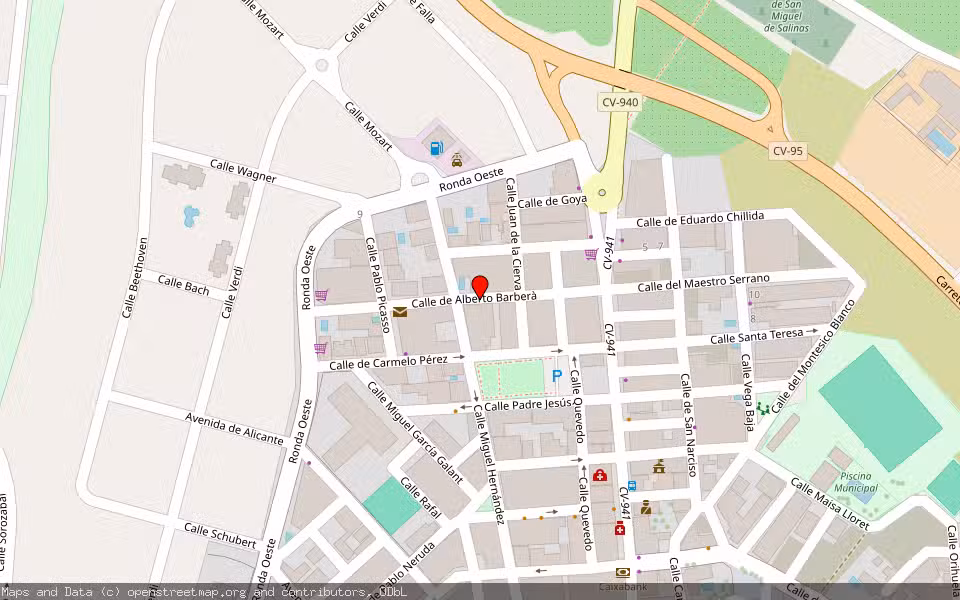Viewport: 960px width, 600px height.
Task: Click the Caixabank bank icon
Action: [623, 573]
